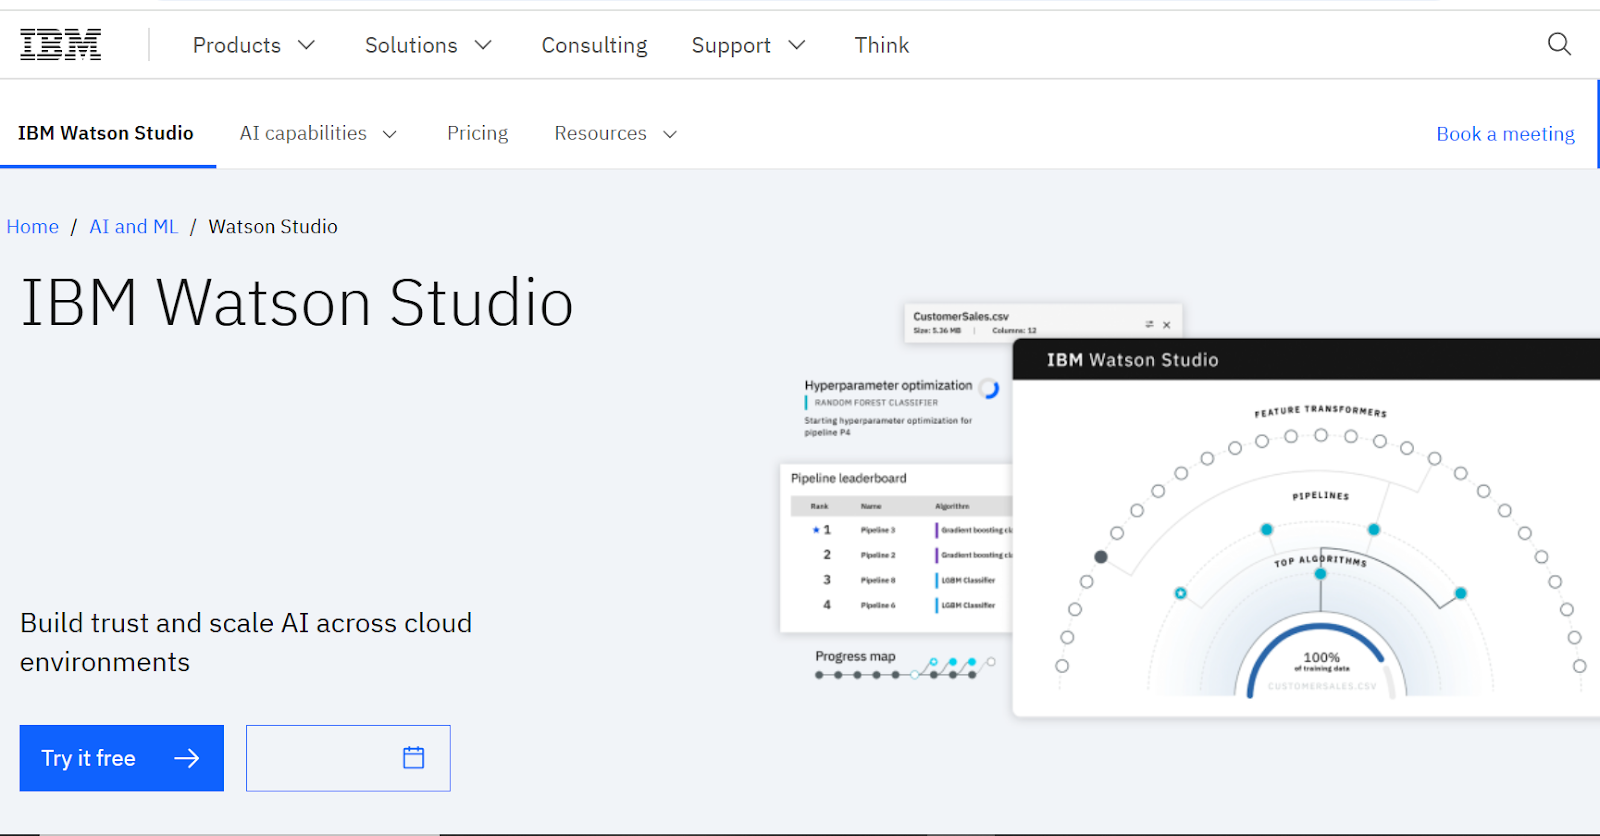
Task: Click the 100% training data gauge
Action: pos(1321,659)
